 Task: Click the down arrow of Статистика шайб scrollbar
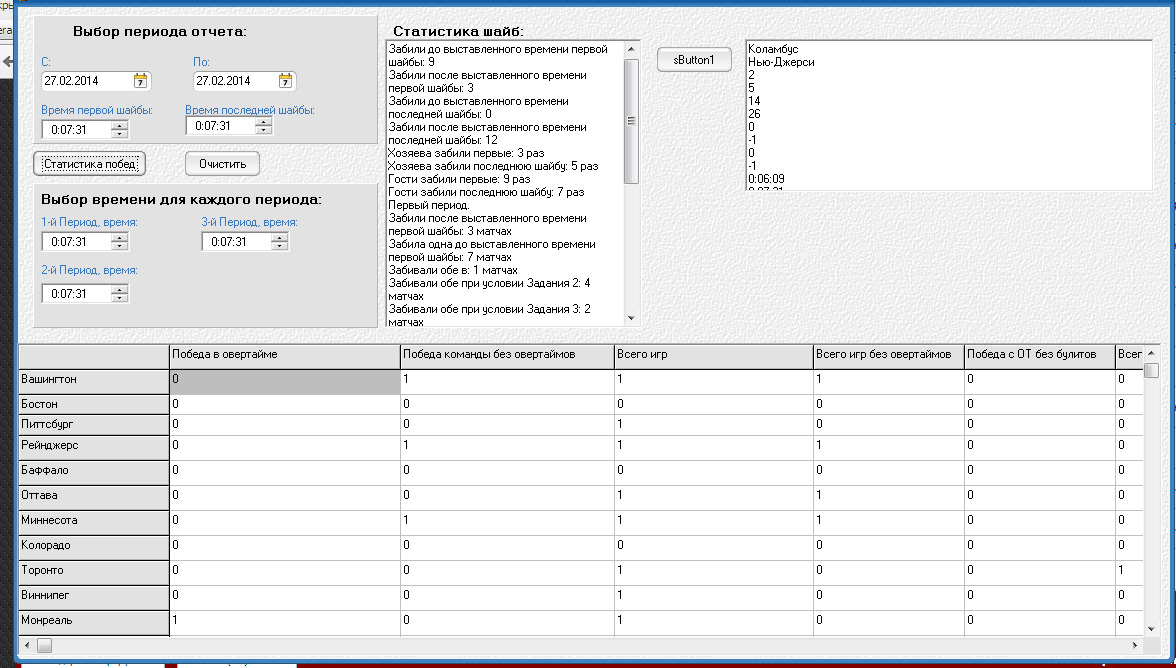coord(631,318)
